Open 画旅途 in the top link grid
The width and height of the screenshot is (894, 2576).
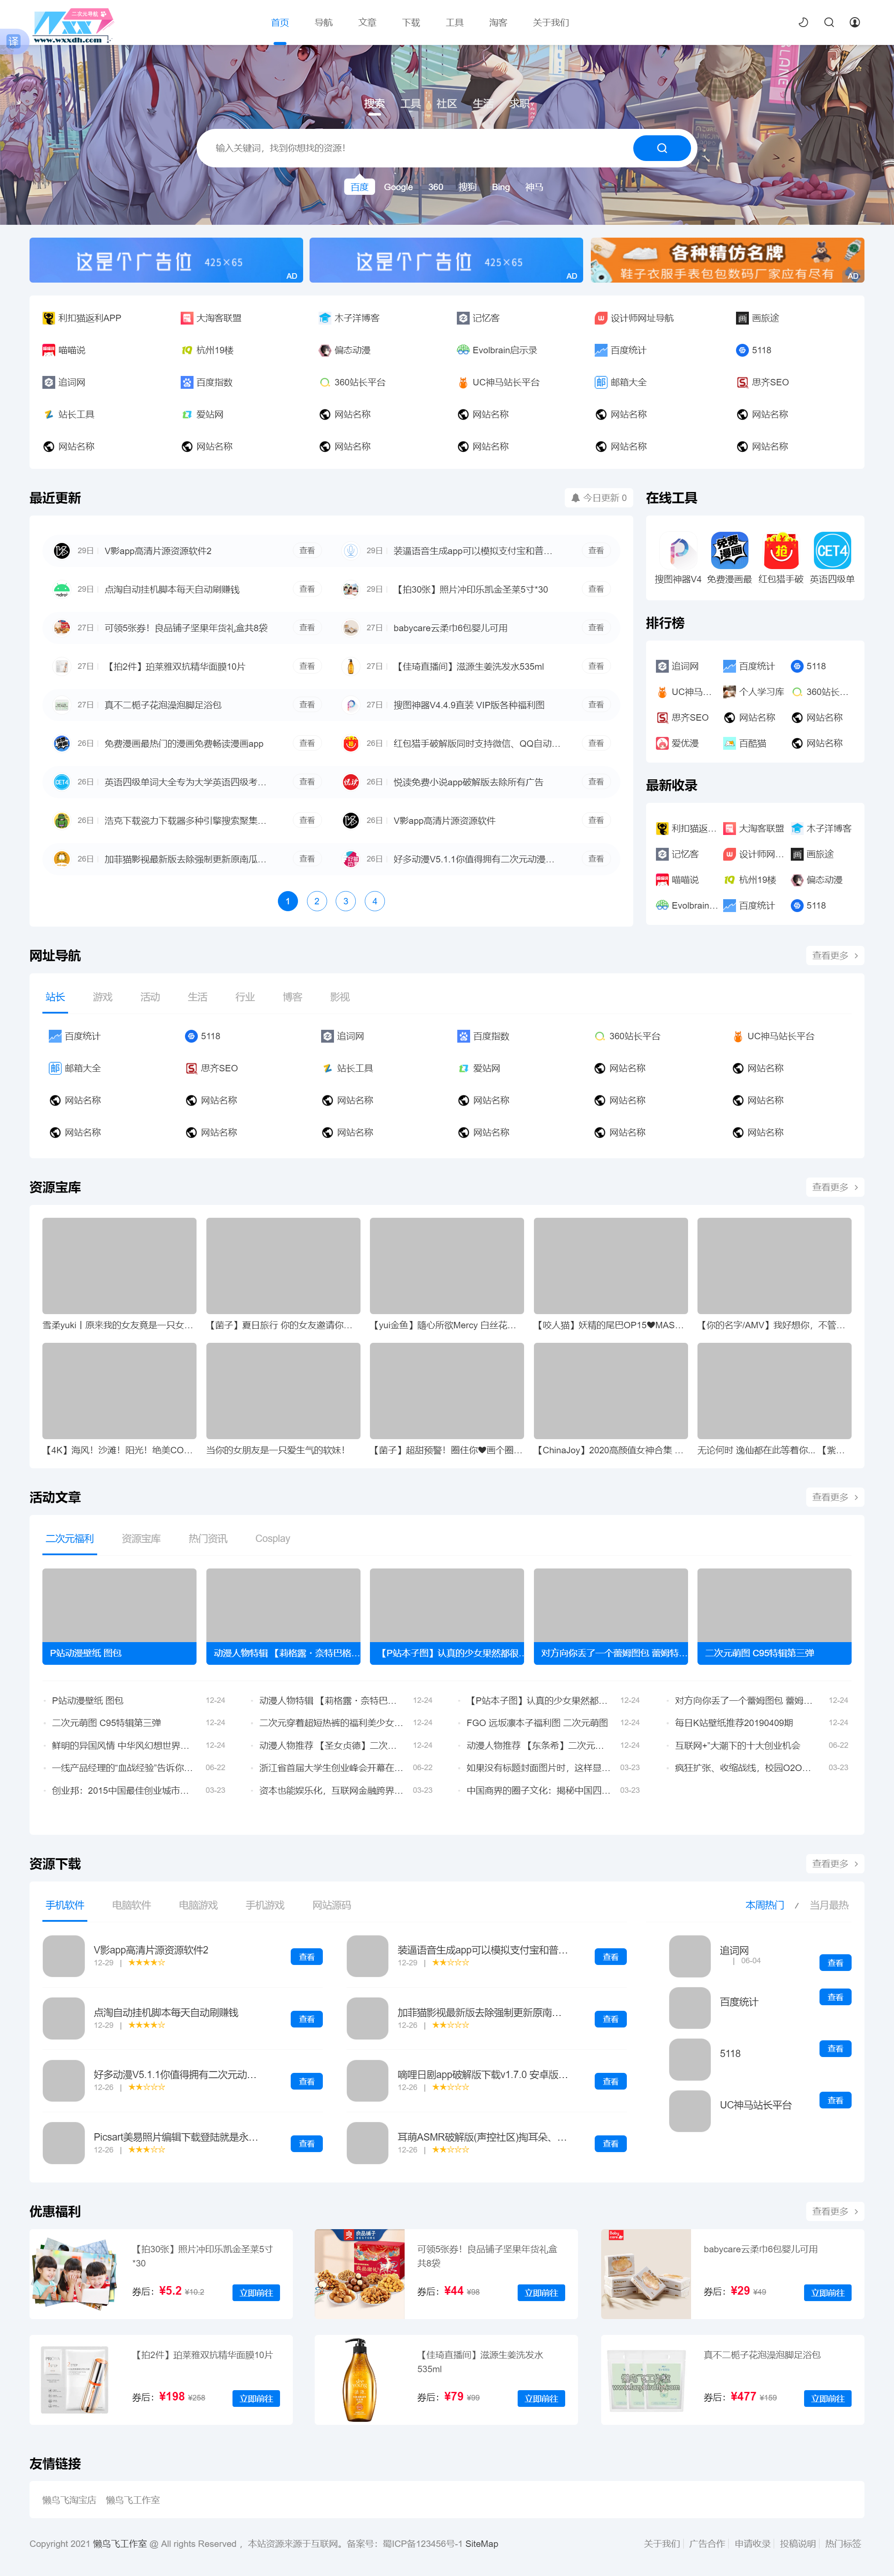758,318
